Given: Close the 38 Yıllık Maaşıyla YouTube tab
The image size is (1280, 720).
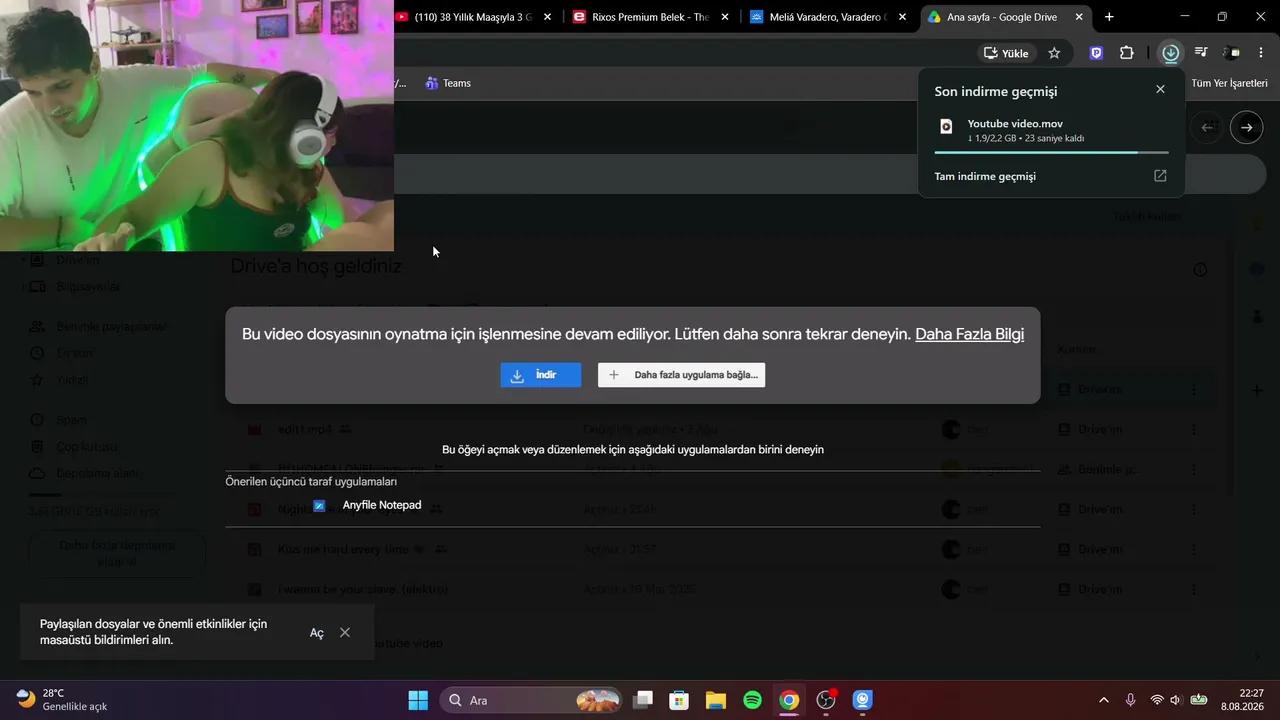Looking at the screenshot, I should pos(547,17).
